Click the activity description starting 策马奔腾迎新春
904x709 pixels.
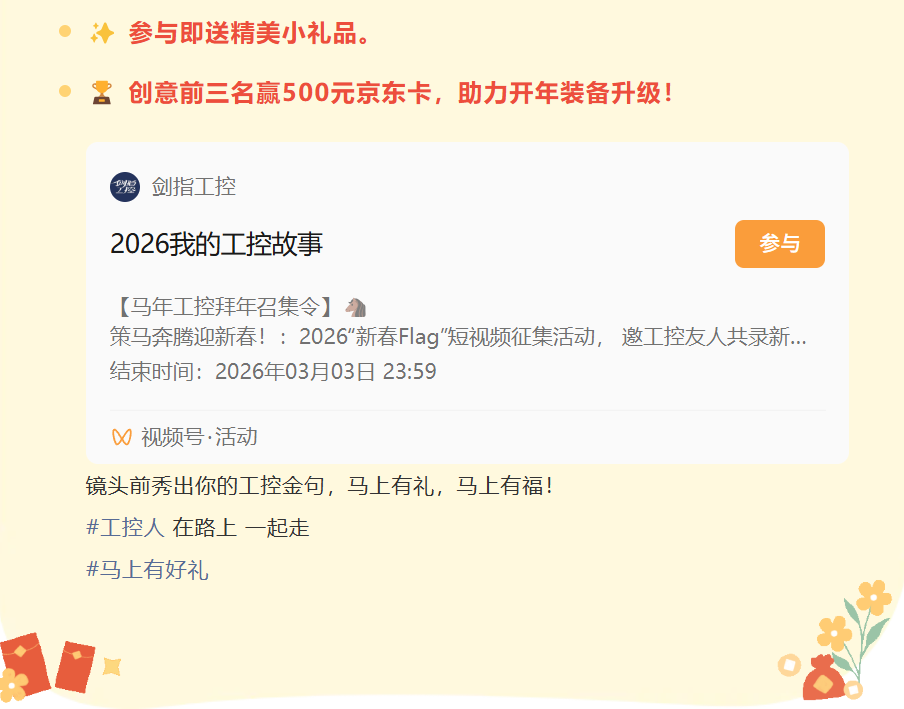point(458,337)
